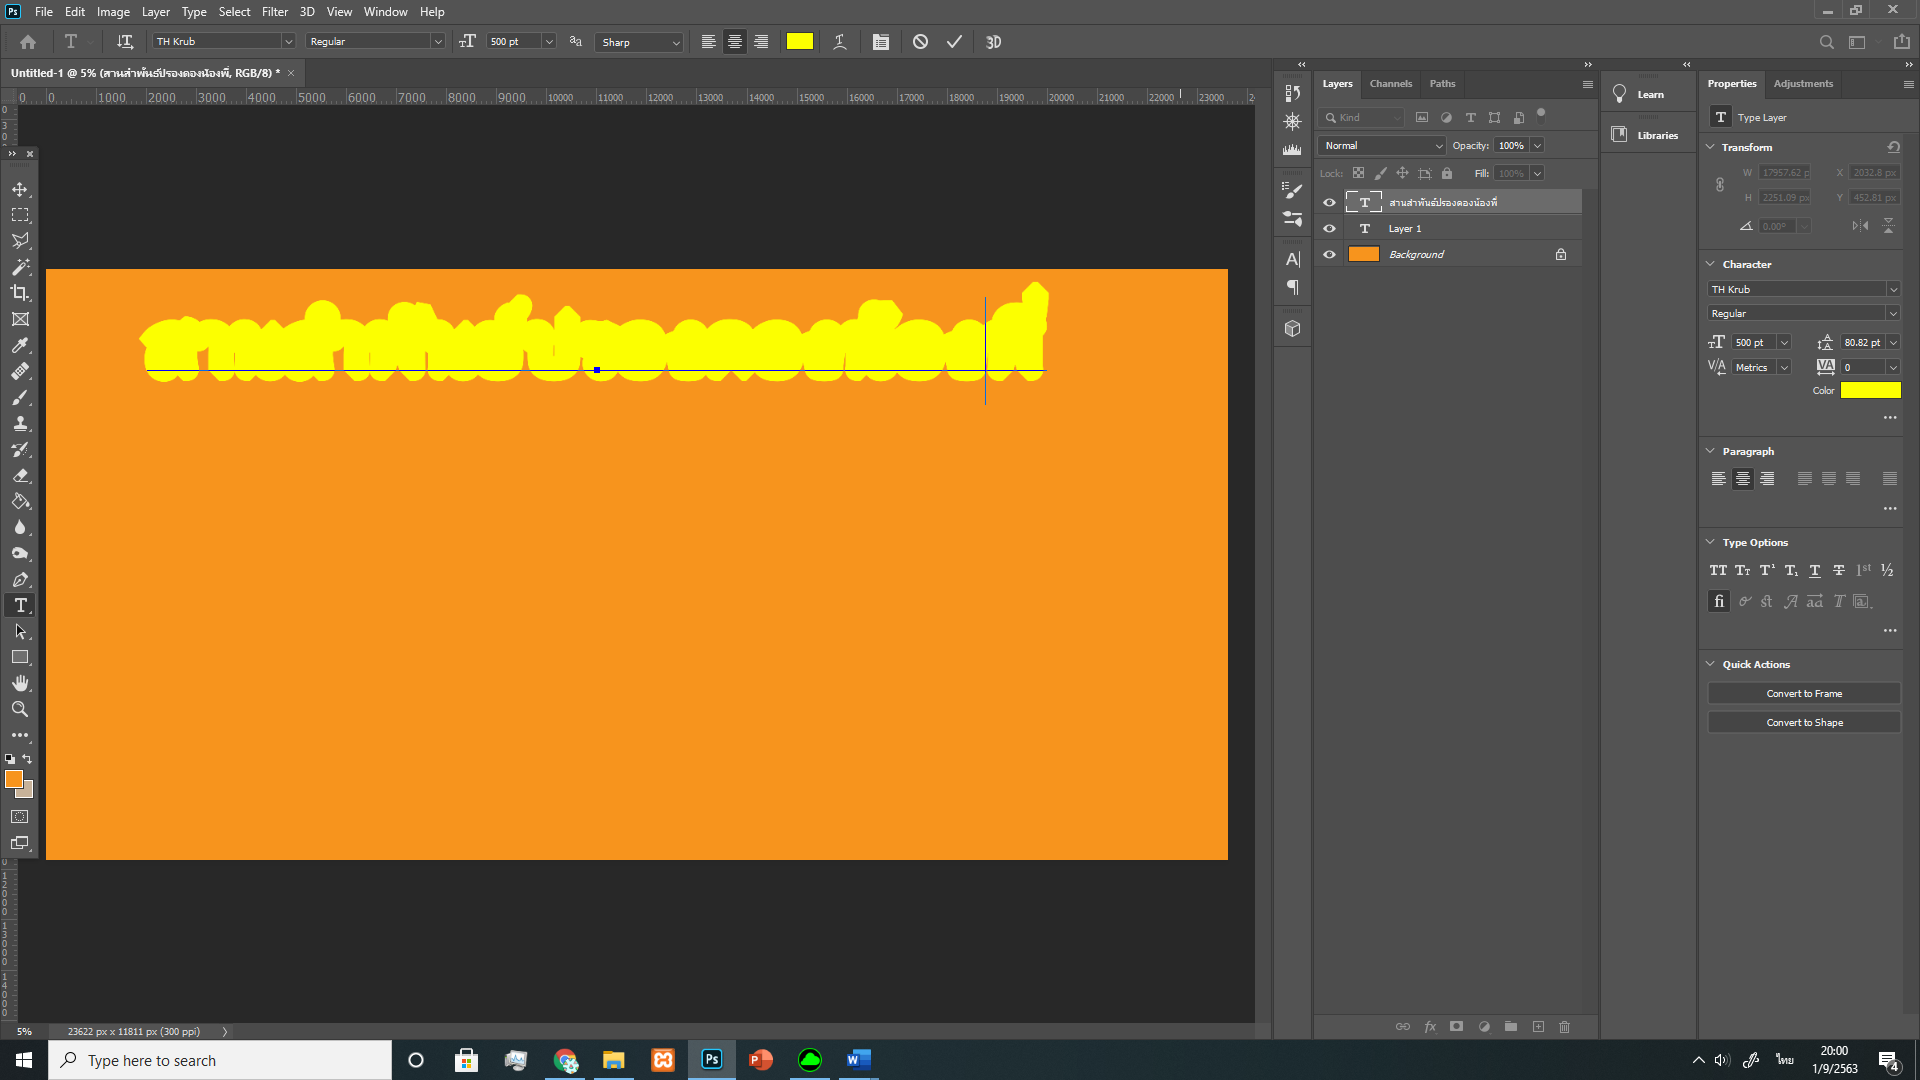The image size is (1920, 1080).
Task: Select the Eyedropper tool
Action: pos(20,345)
